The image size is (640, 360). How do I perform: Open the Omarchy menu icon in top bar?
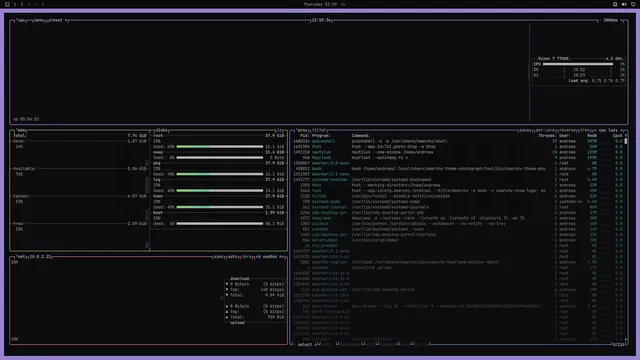pyautogui.click(x=7, y=4)
